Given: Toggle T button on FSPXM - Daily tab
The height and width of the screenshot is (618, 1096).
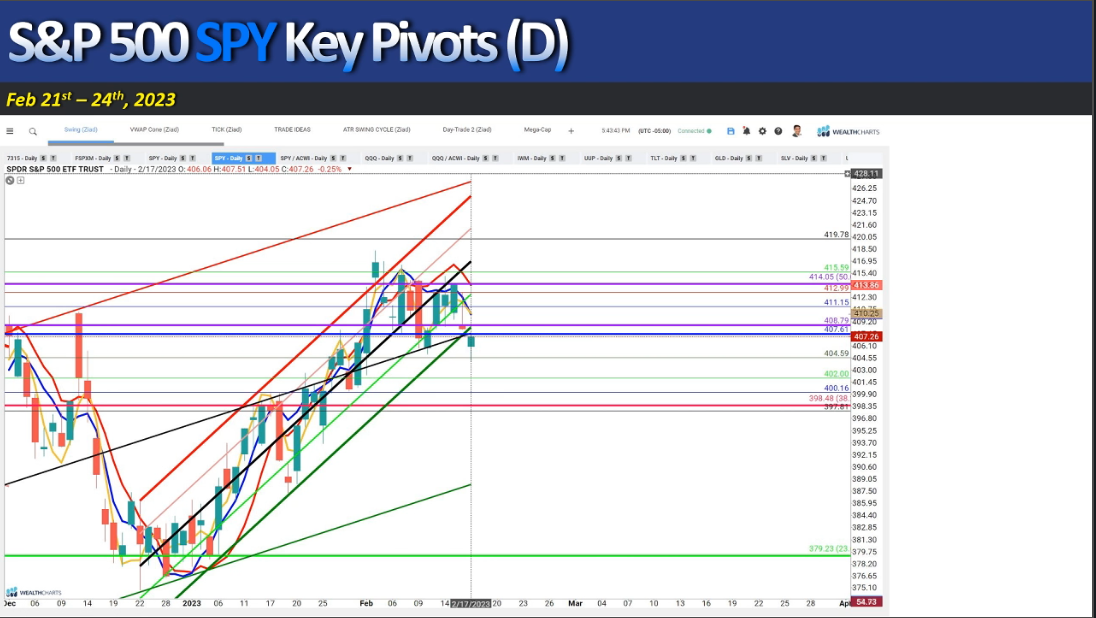Looking at the screenshot, I should [127, 159].
